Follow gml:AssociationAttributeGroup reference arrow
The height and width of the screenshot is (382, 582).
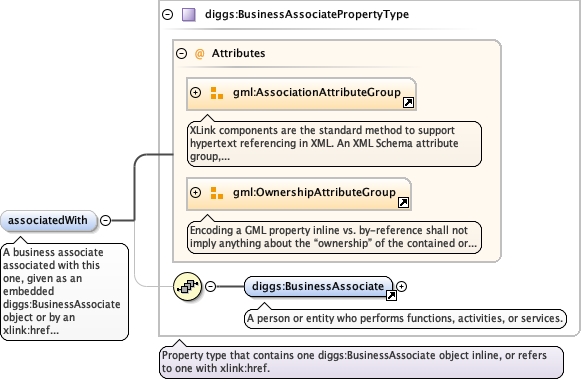pos(408,102)
